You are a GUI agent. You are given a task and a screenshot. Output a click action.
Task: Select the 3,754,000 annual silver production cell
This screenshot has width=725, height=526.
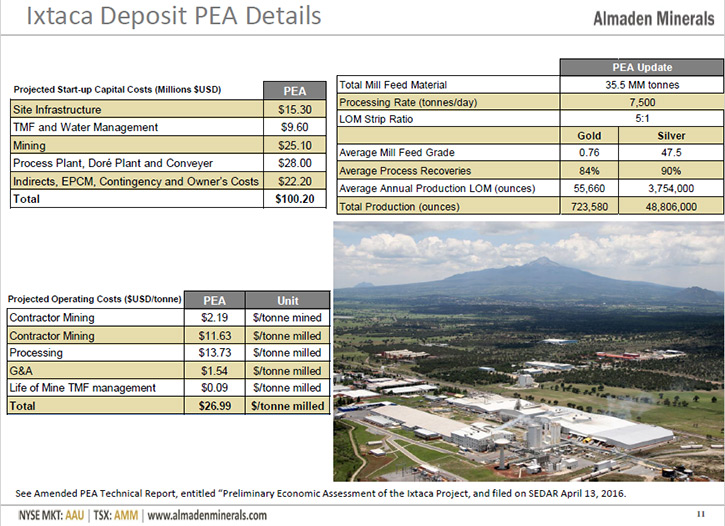(x=671, y=189)
